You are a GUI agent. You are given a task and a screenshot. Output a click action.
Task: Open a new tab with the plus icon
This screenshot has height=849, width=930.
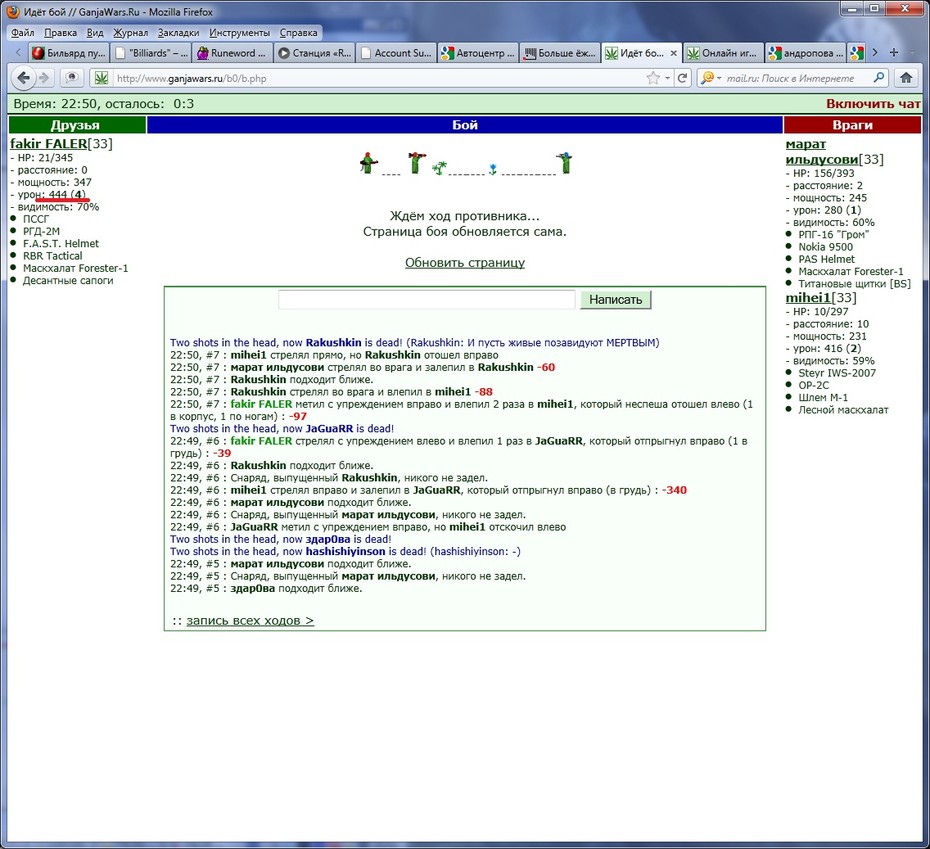click(894, 53)
